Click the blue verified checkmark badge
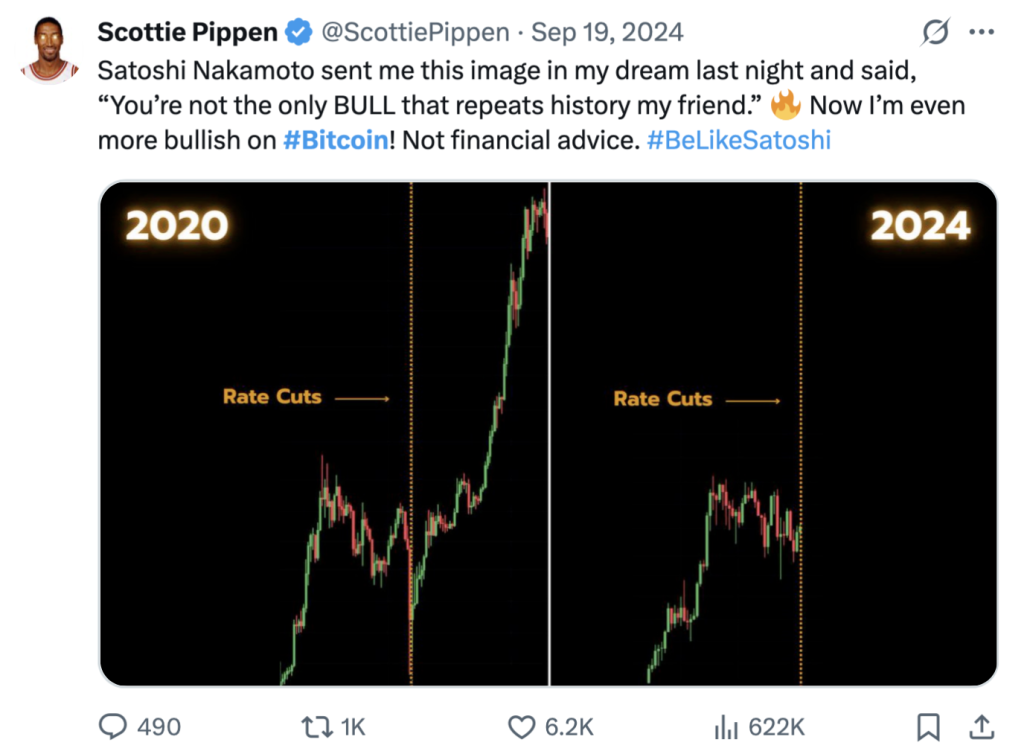 click(x=298, y=32)
